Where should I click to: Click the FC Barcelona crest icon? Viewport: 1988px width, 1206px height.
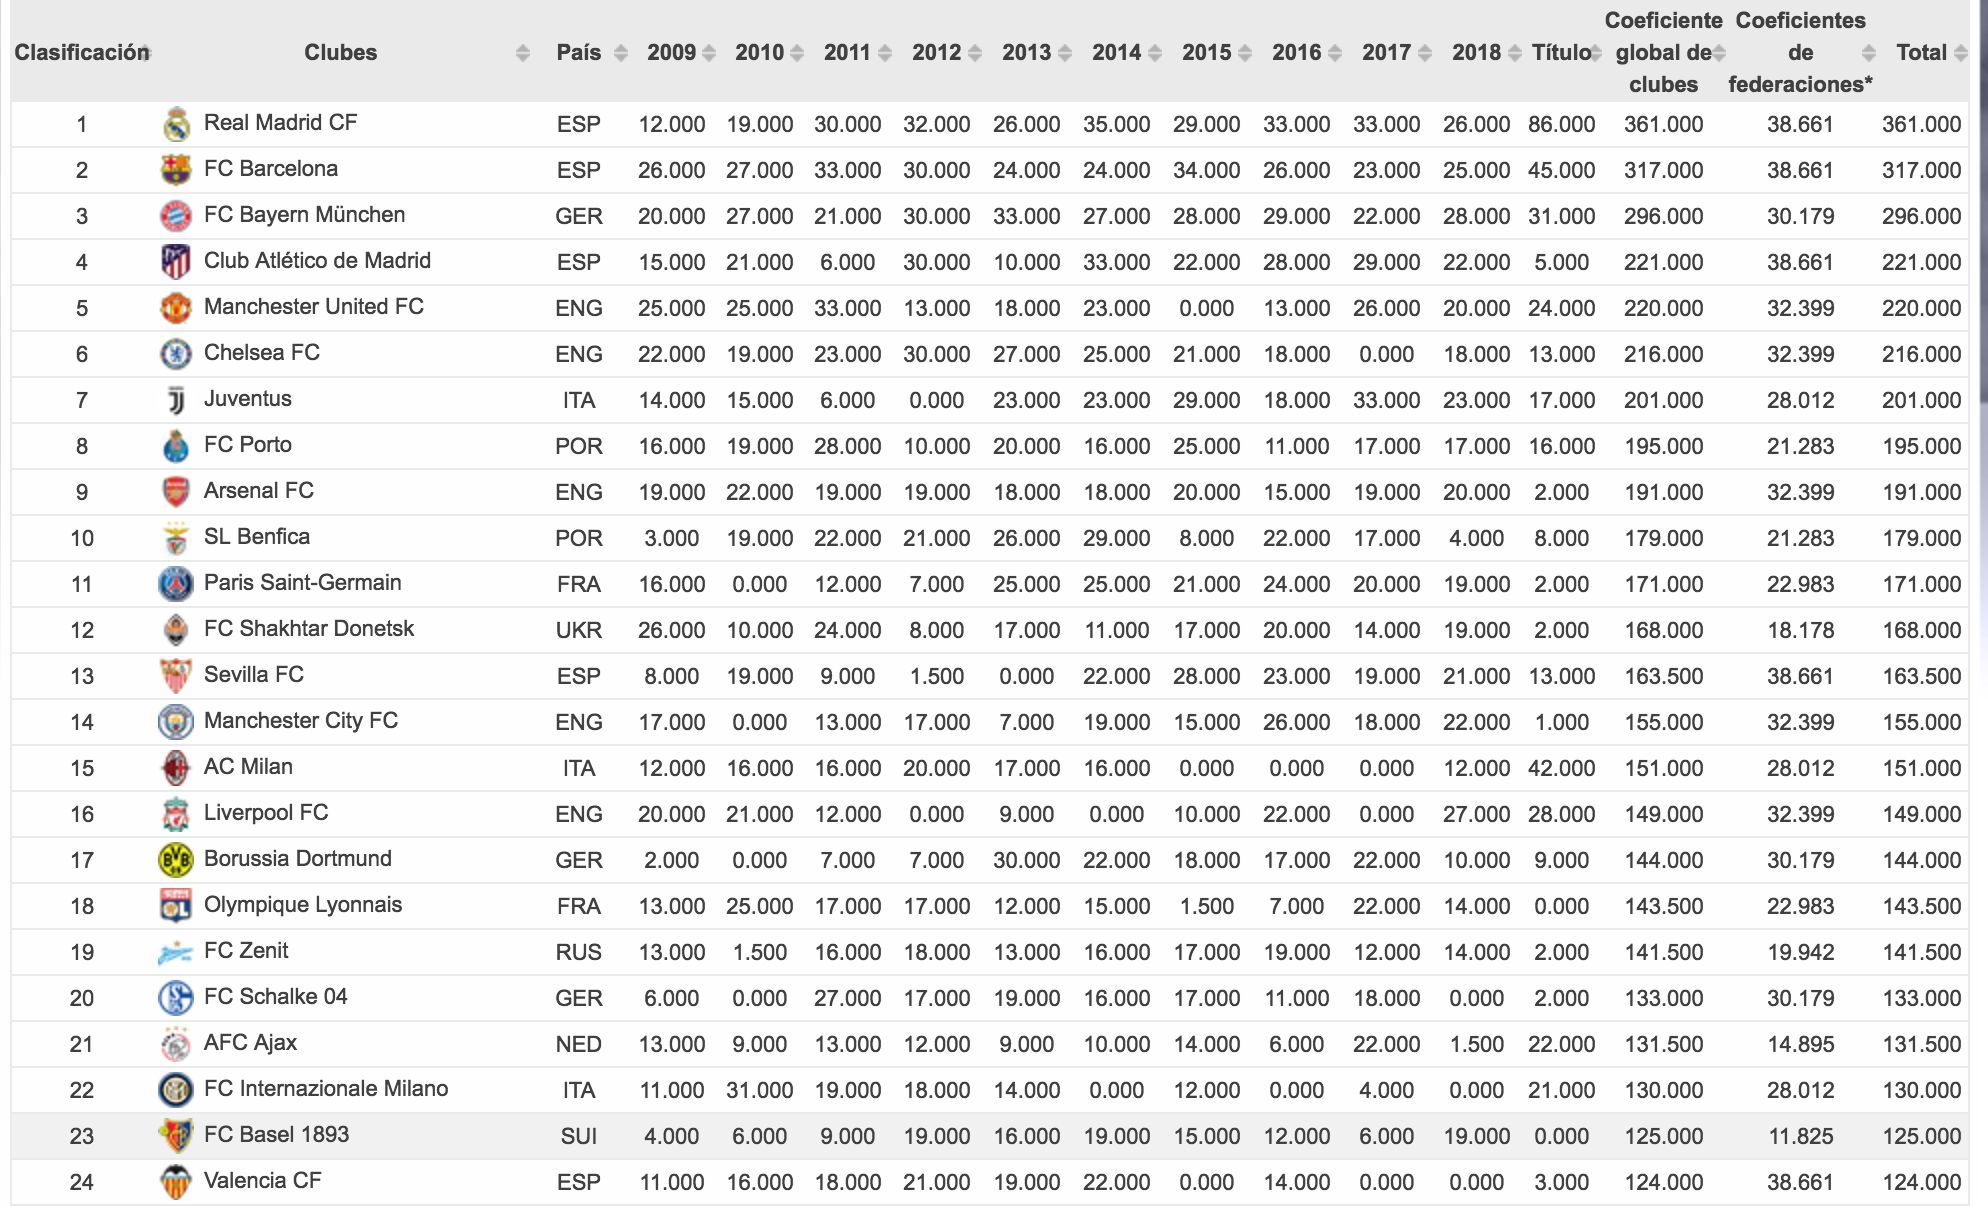pos(176,170)
